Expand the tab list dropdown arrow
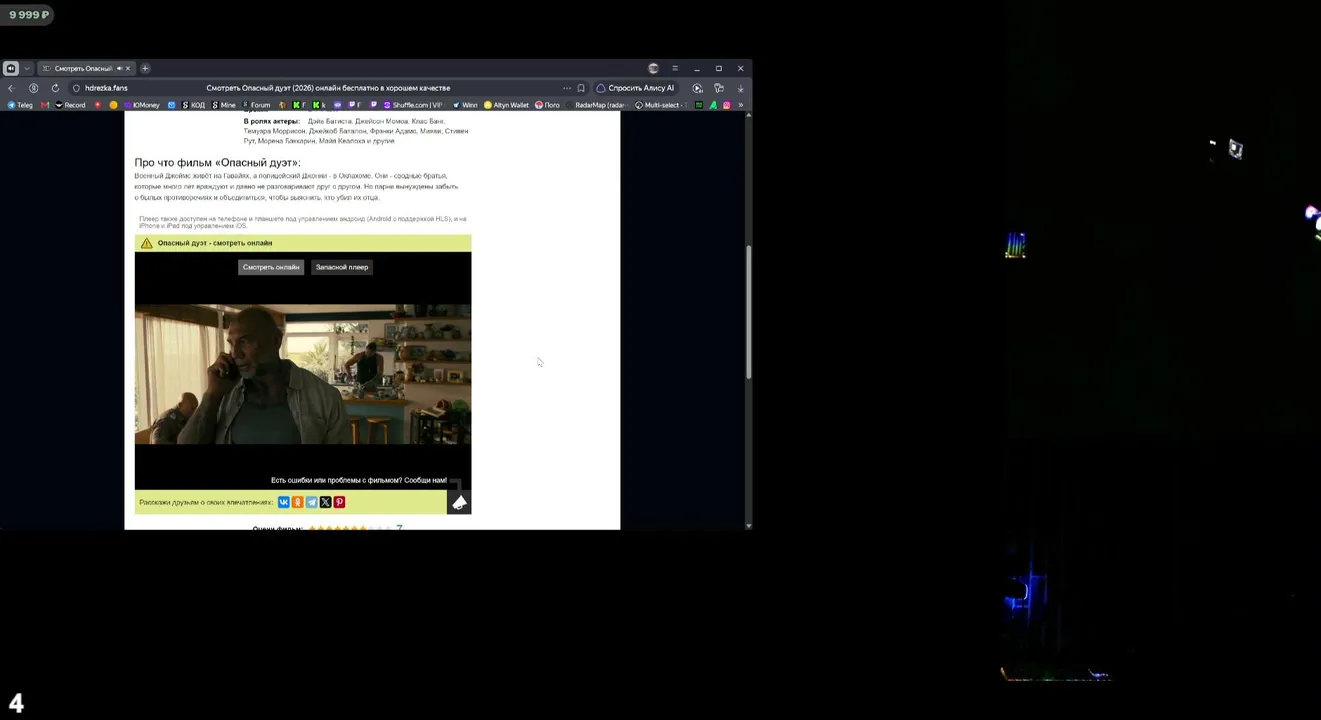This screenshot has height=720, width=1321. [27, 68]
